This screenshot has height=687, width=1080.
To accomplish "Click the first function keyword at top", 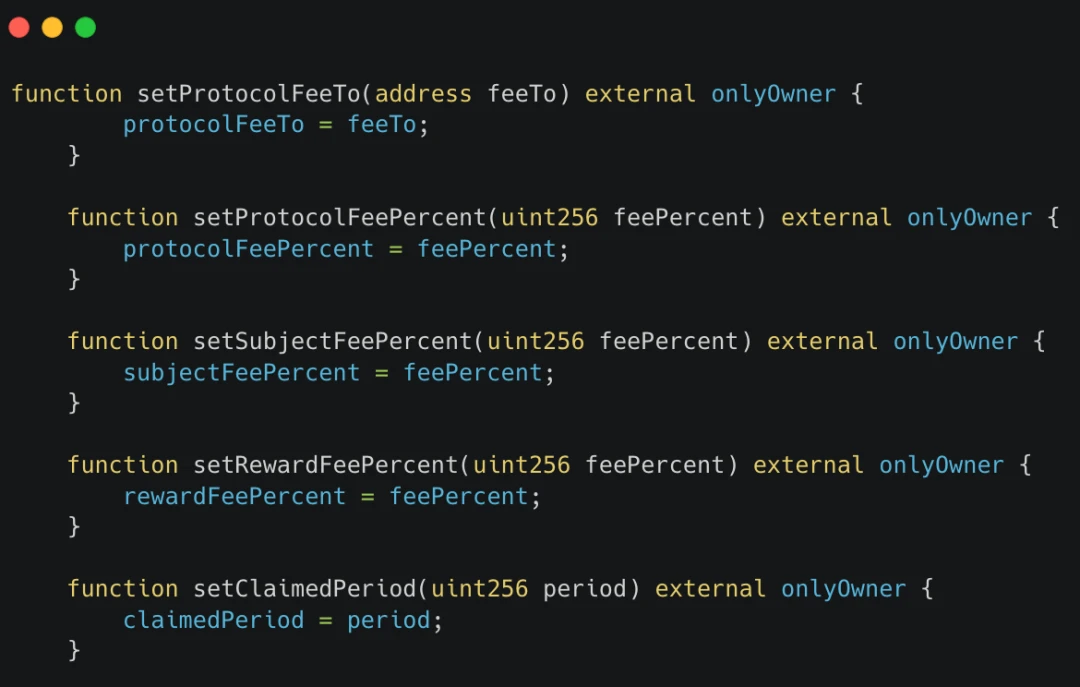I will (x=66, y=94).
